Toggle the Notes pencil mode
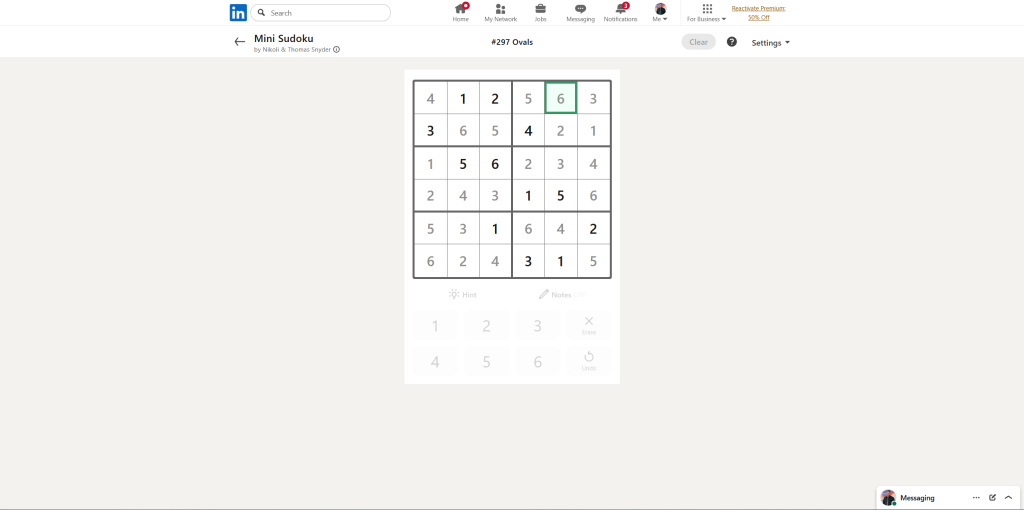Image resolution: width=1024 pixels, height=510 pixels. (x=562, y=295)
